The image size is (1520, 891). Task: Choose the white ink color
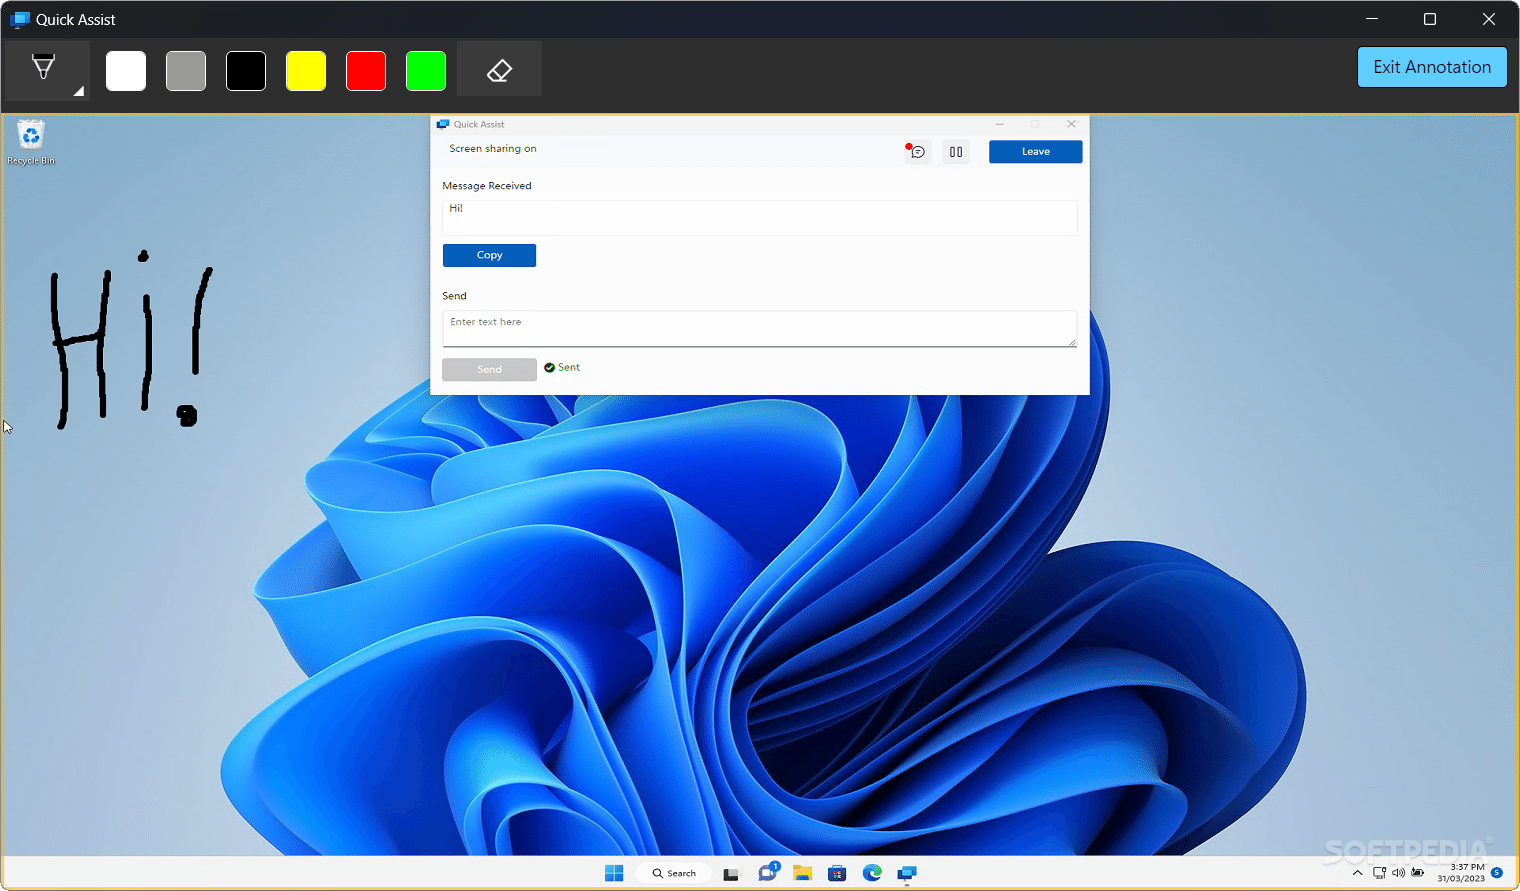(126, 71)
